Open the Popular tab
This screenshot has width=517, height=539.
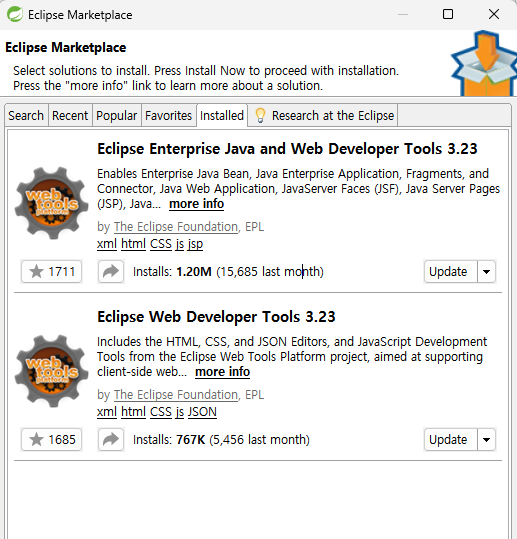[x=117, y=116]
